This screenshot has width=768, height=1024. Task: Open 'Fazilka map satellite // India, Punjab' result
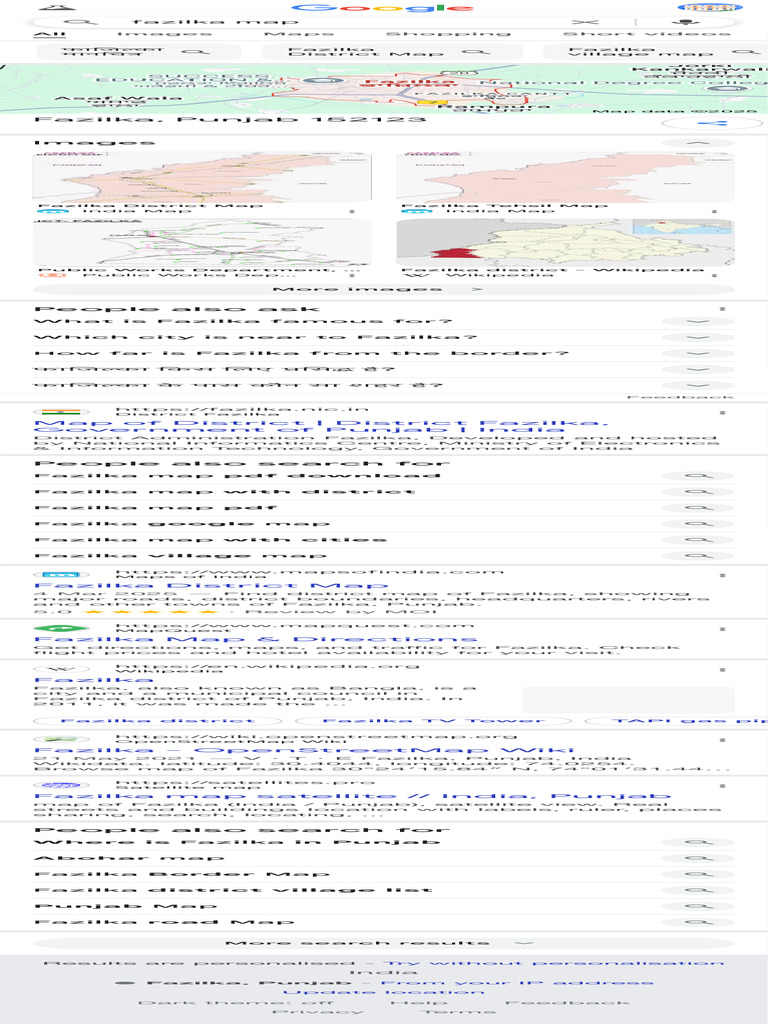click(352, 796)
